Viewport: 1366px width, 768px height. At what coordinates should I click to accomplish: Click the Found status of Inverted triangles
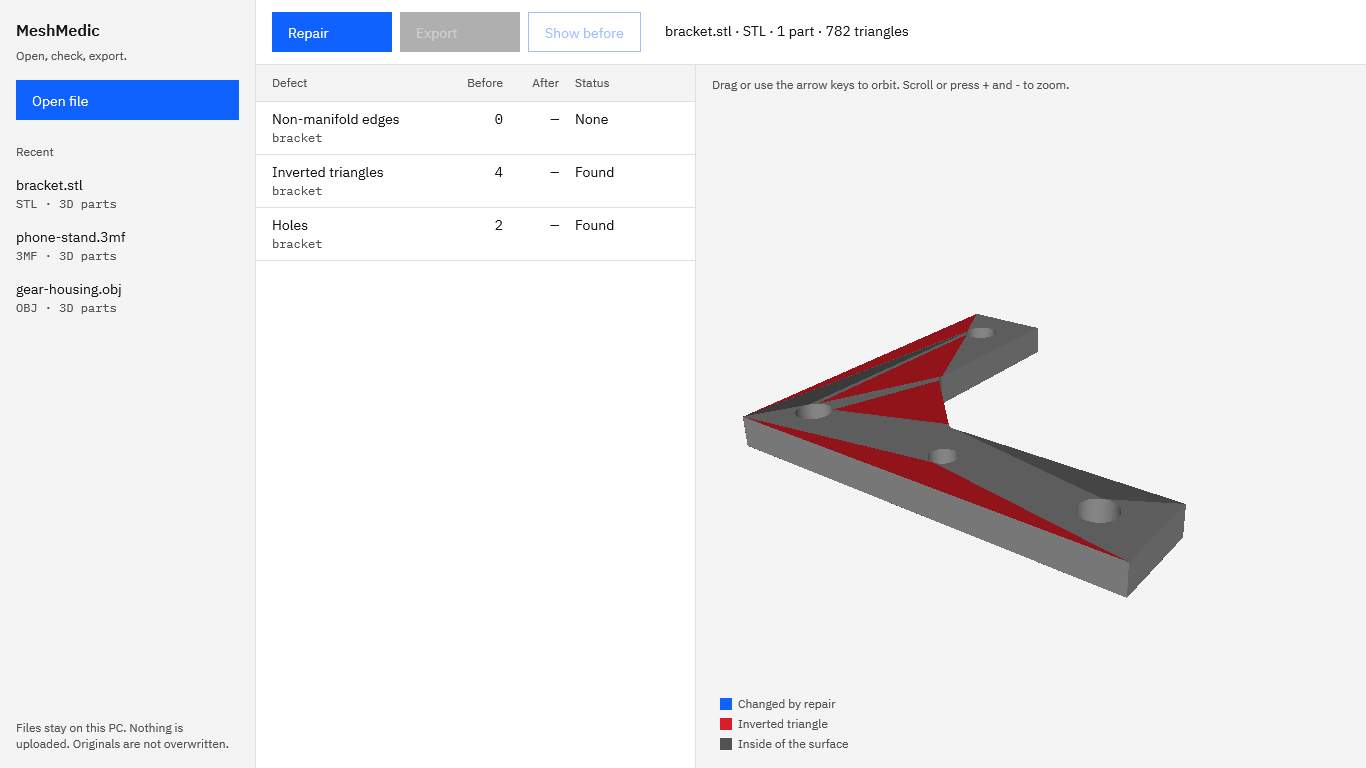coord(594,172)
